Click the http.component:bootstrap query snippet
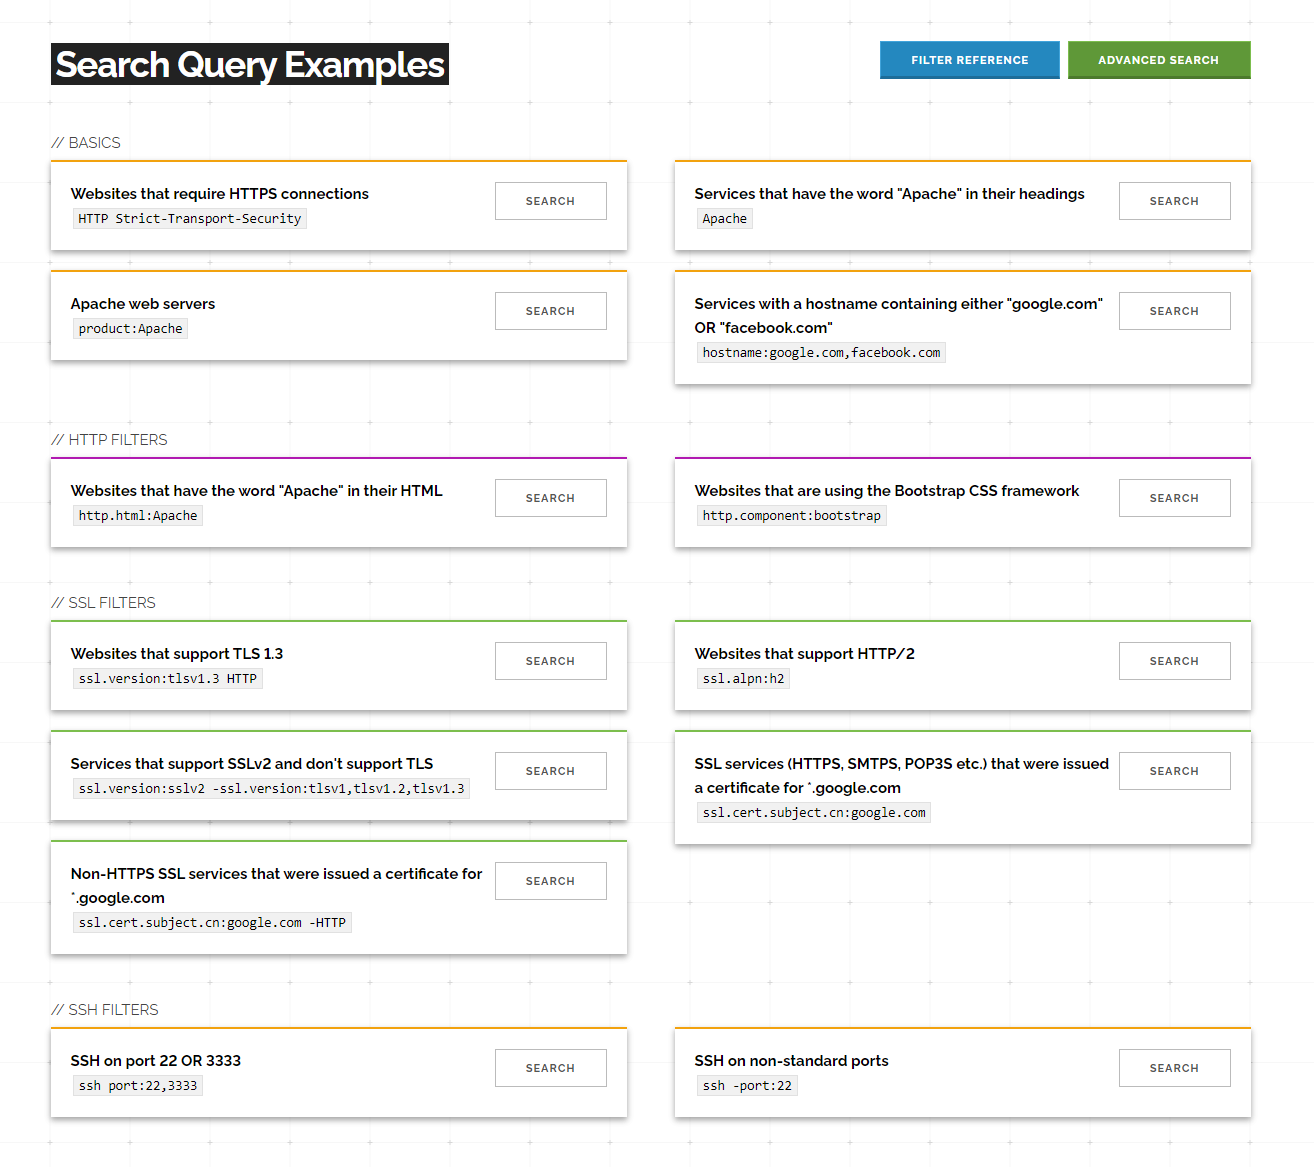 pyautogui.click(x=791, y=516)
